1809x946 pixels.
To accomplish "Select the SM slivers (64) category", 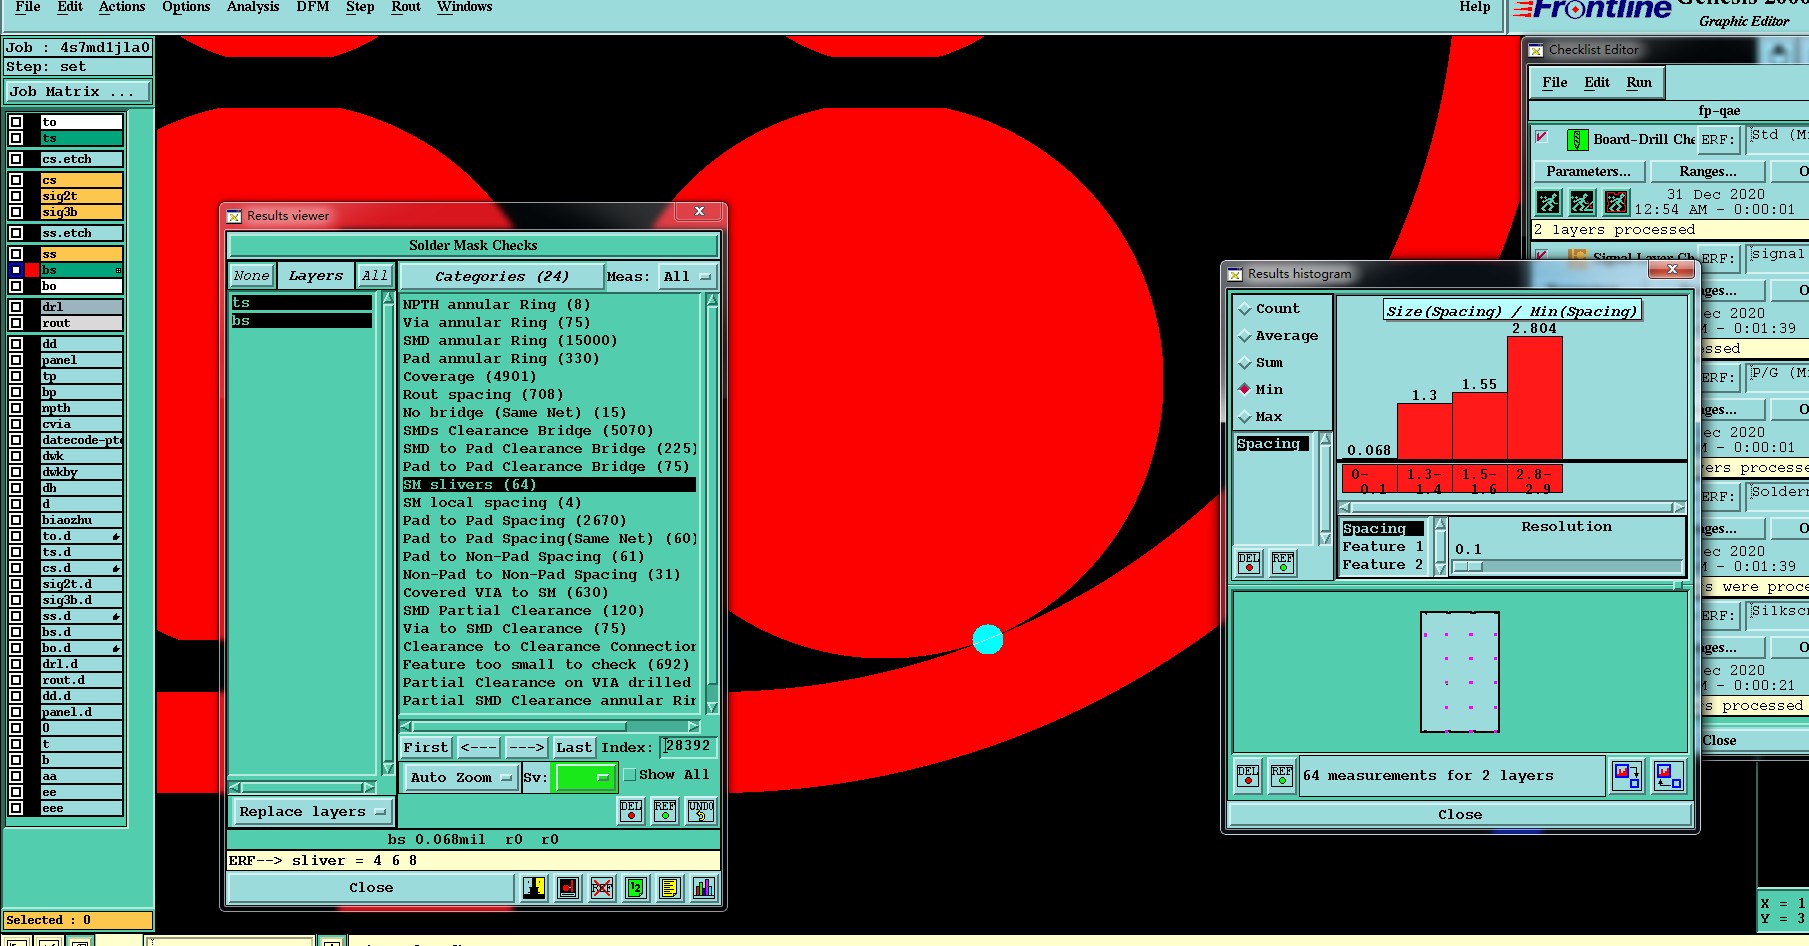I will [x=548, y=485].
